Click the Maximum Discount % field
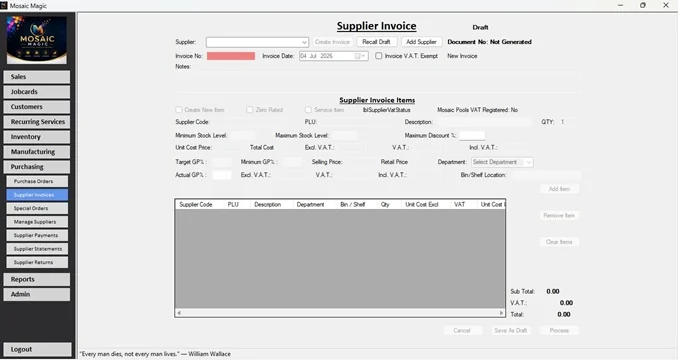678x360 pixels. coord(472,136)
